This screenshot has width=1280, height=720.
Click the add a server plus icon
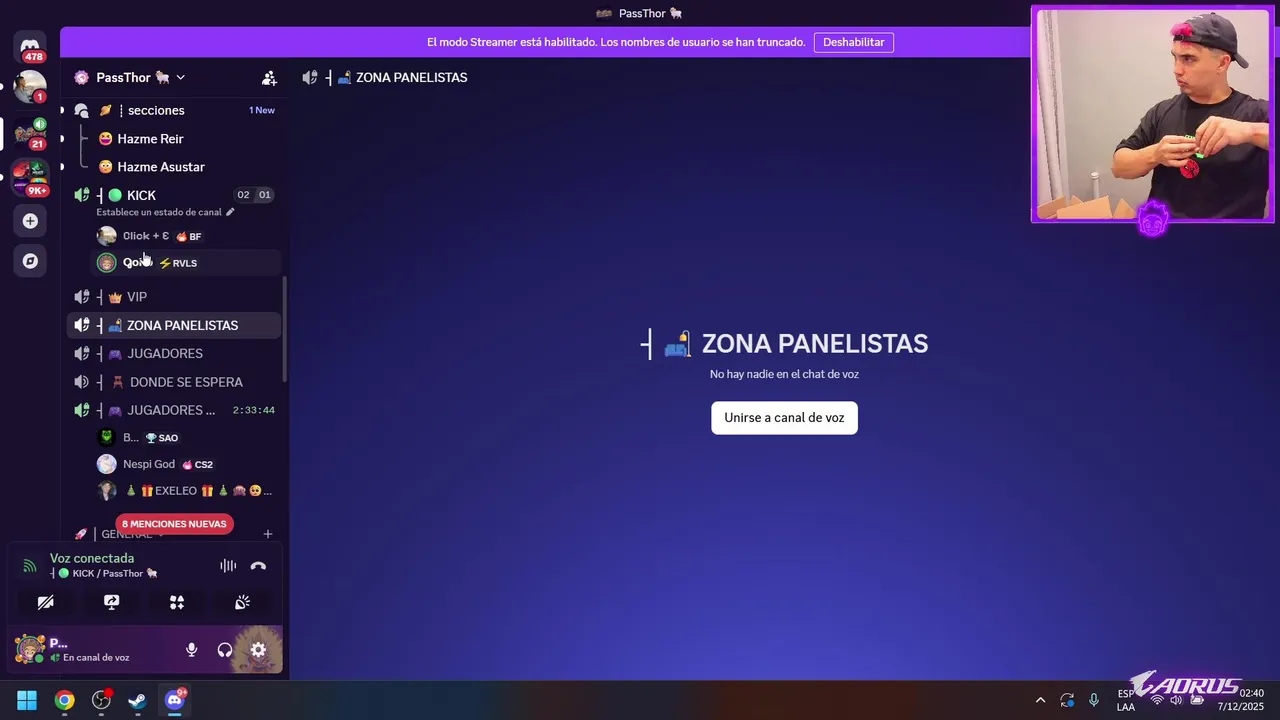(x=30, y=221)
